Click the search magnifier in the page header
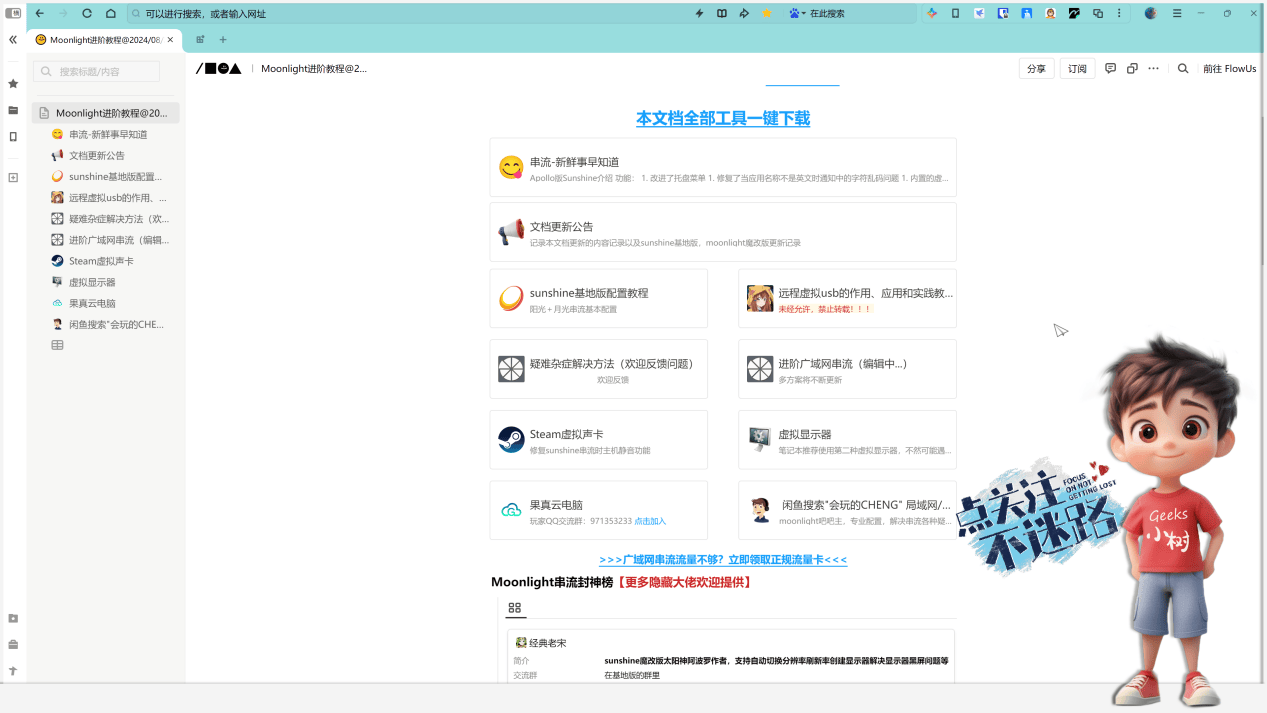This screenshot has height=713, width=1267. pos(1183,69)
